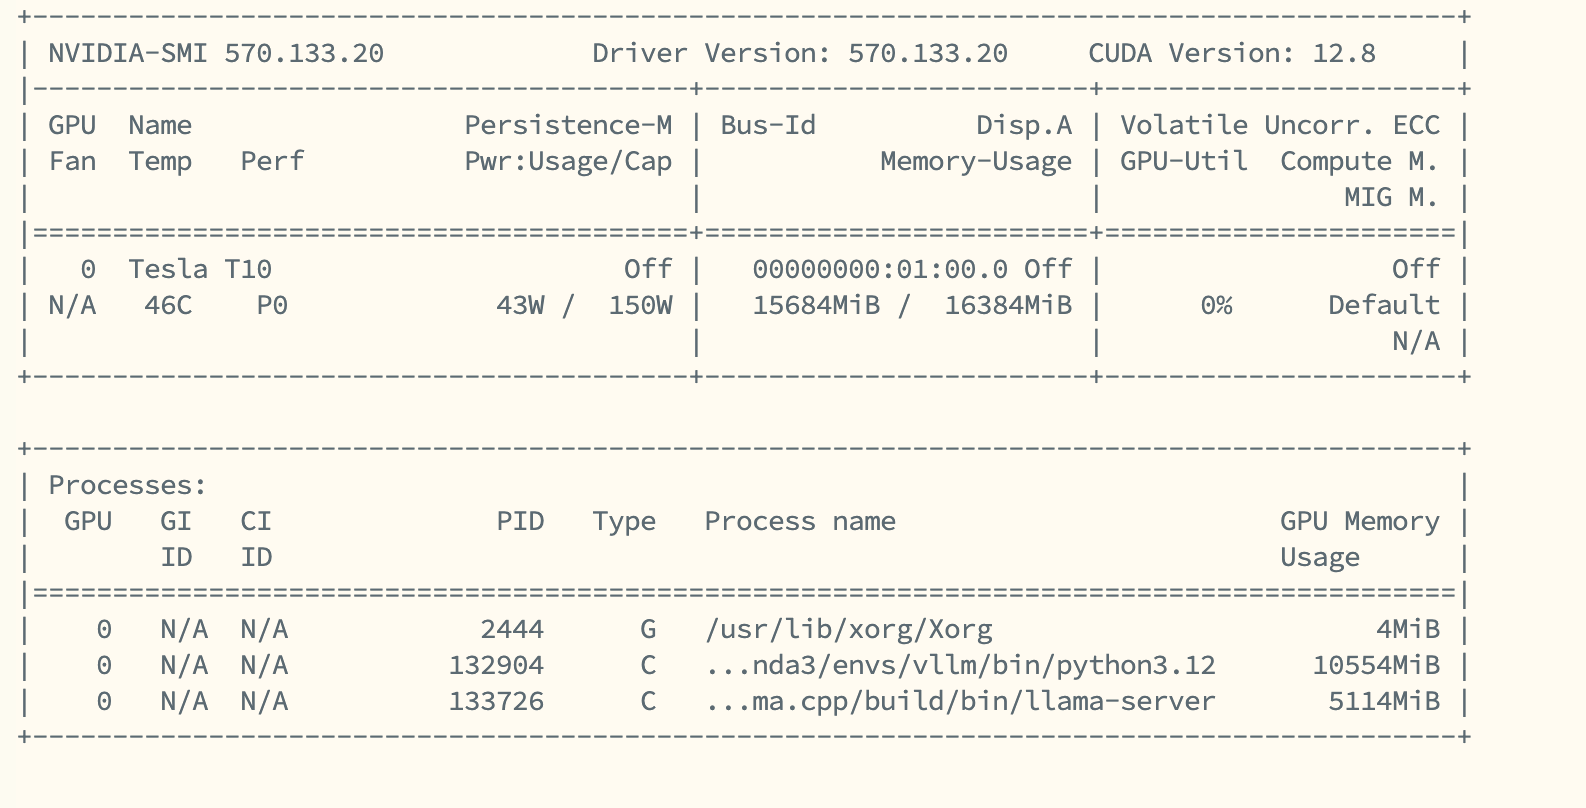This screenshot has width=1586, height=808.
Task: Select the 'Perf' header label
Action: [x=272, y=161]
